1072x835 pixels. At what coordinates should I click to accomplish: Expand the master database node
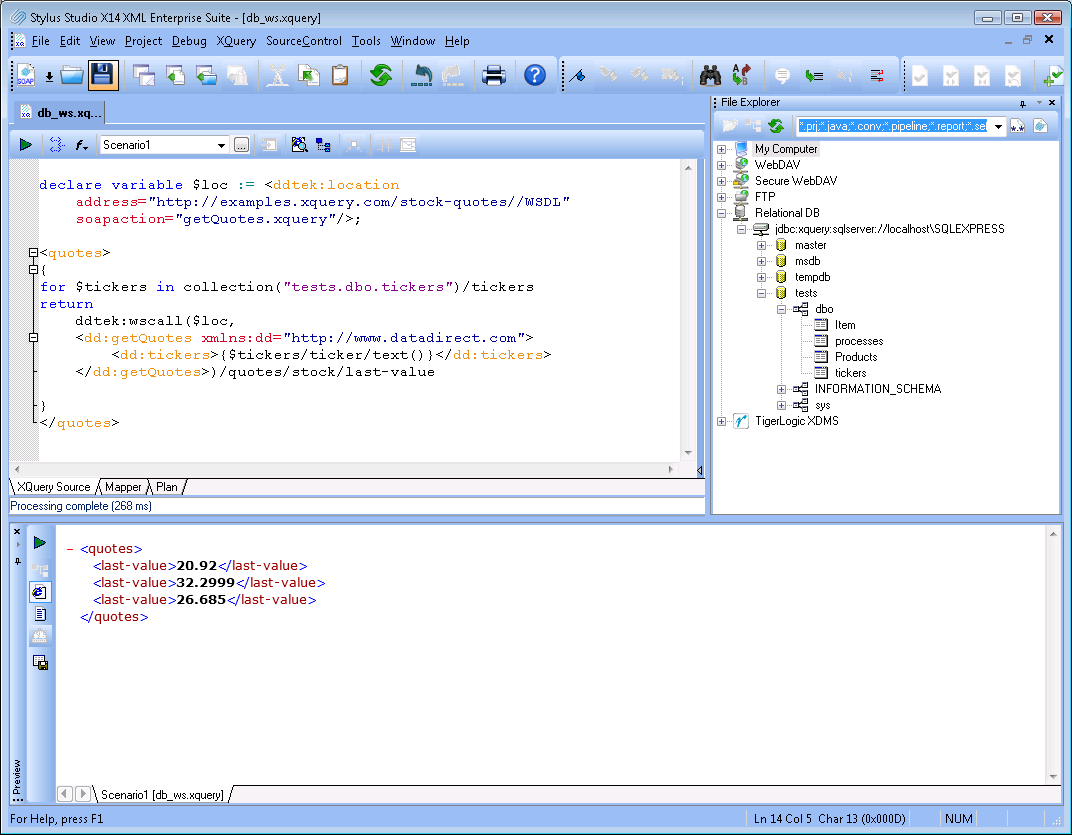[762, 245]
